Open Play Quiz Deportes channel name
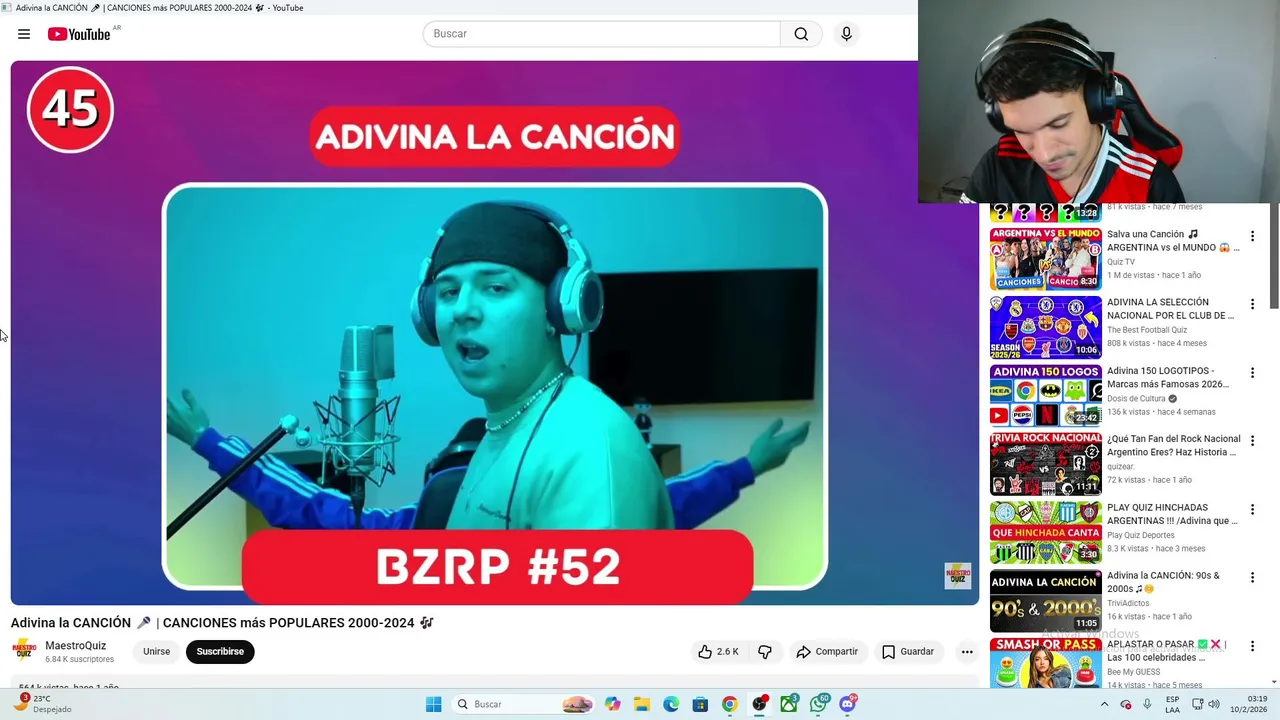 [x=1141, y=535]
